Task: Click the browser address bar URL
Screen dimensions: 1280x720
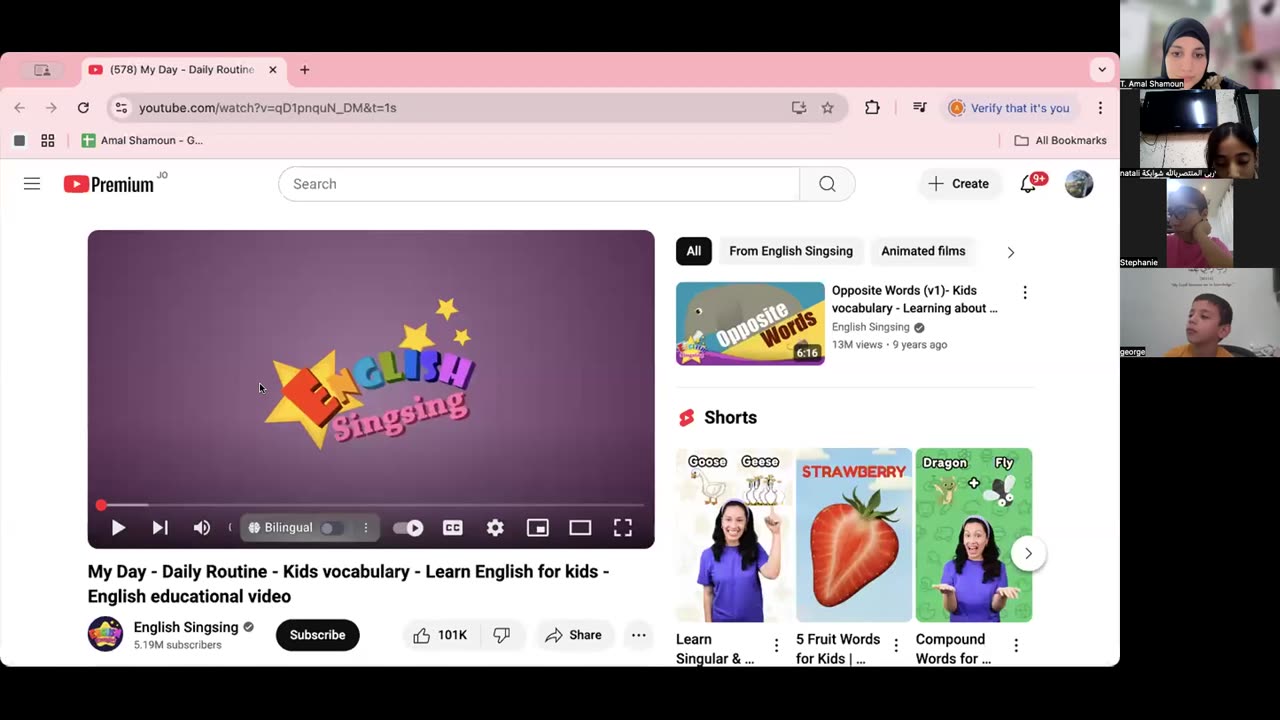Action: 268,108
